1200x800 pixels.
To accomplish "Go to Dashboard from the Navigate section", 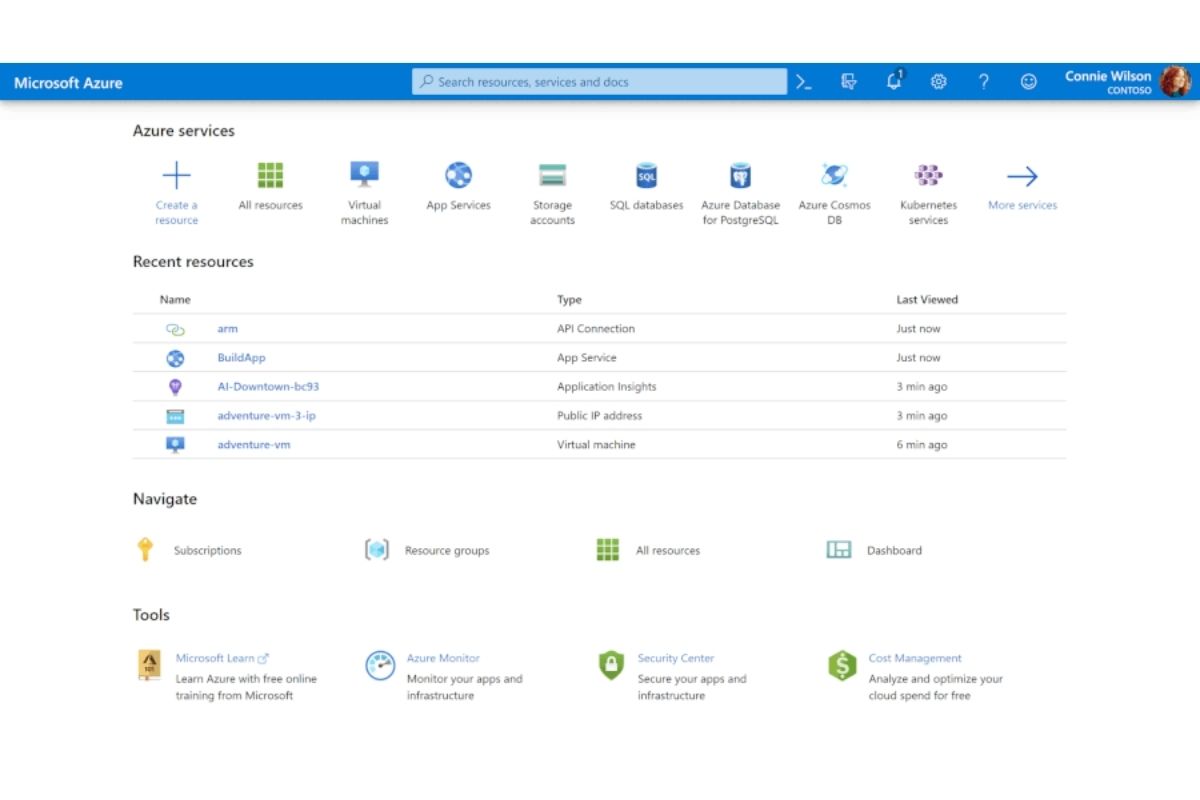I will point(894,550).
